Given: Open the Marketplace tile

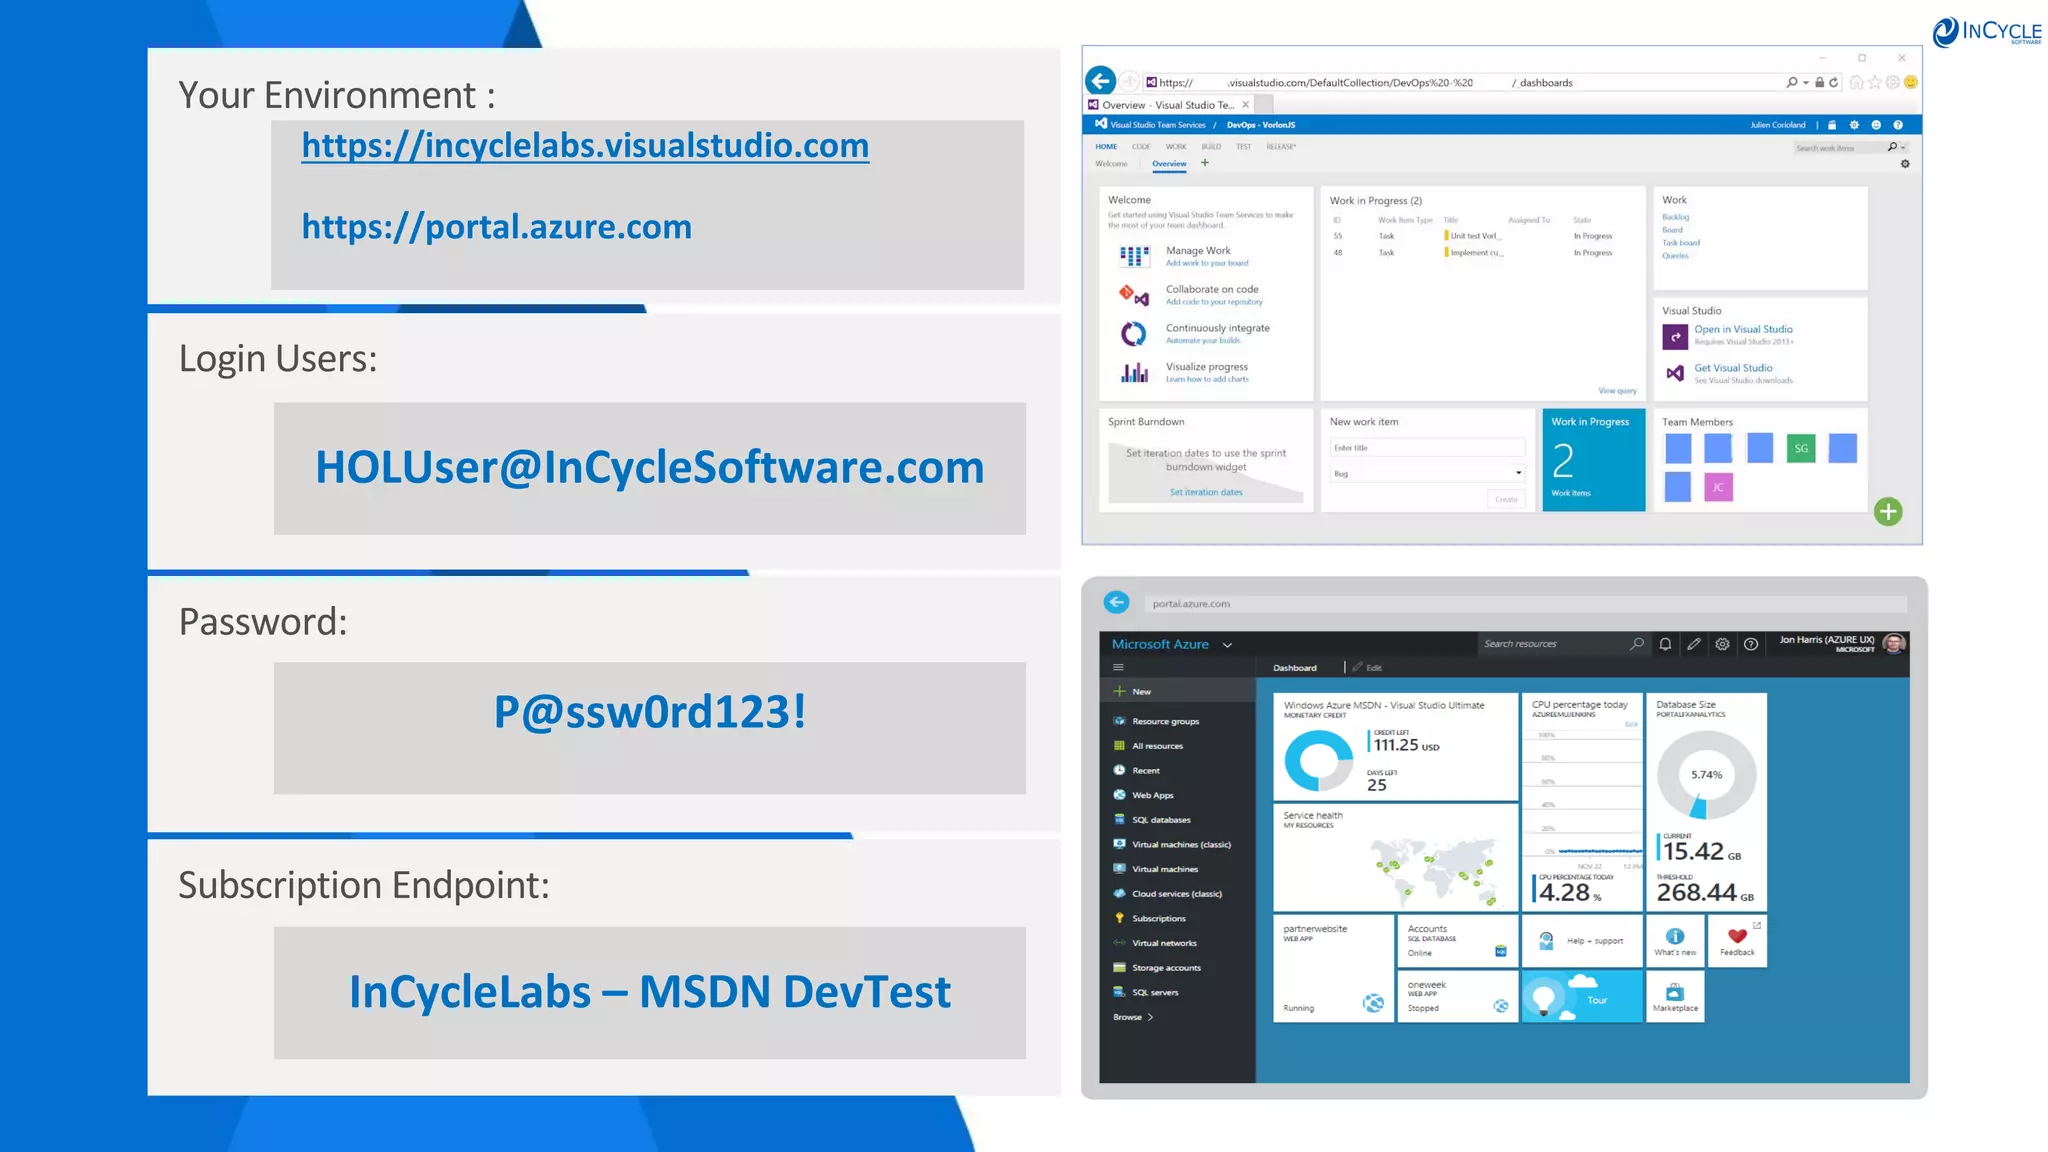Looking at the screenshot, I should 1675,997.
